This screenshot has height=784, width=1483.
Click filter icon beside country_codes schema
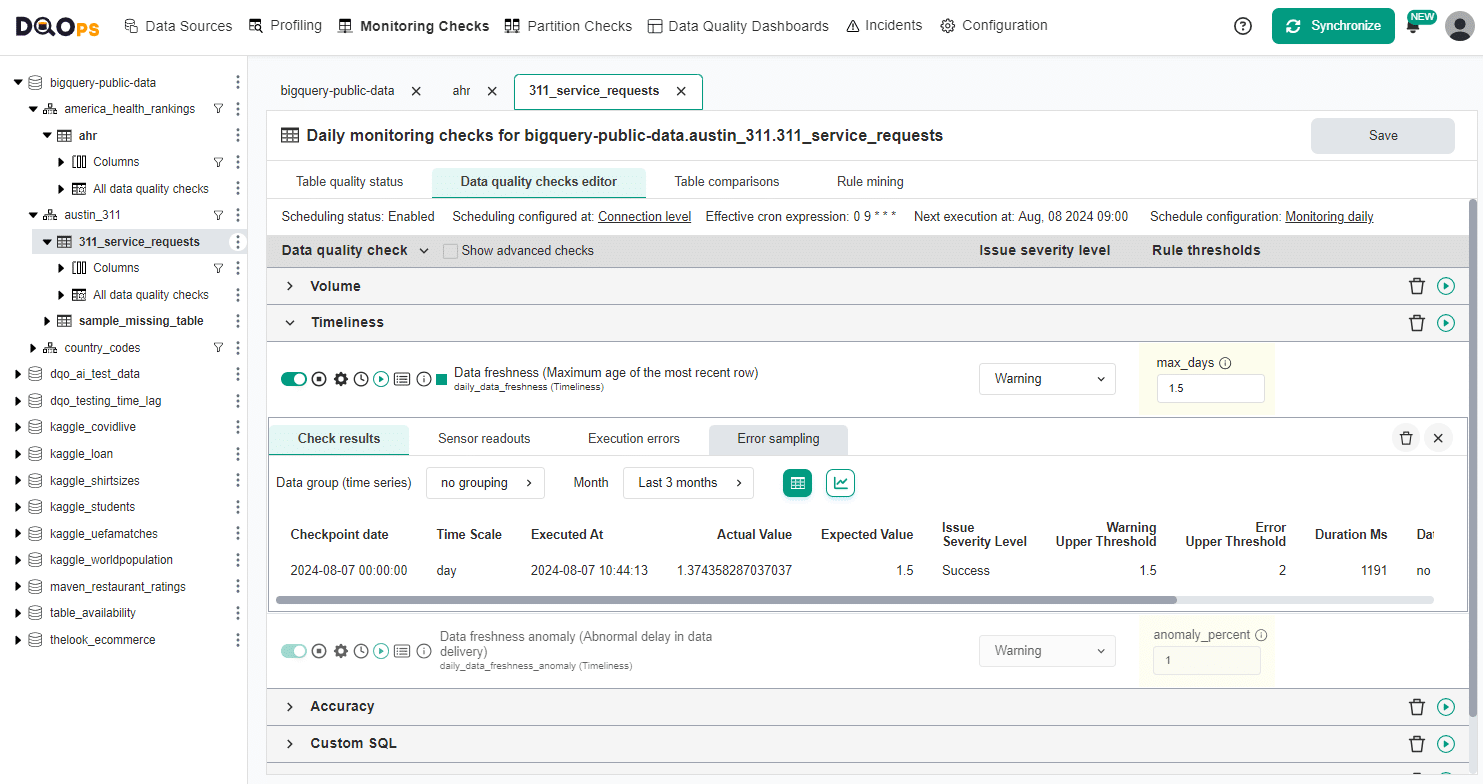tap(218, 348)
